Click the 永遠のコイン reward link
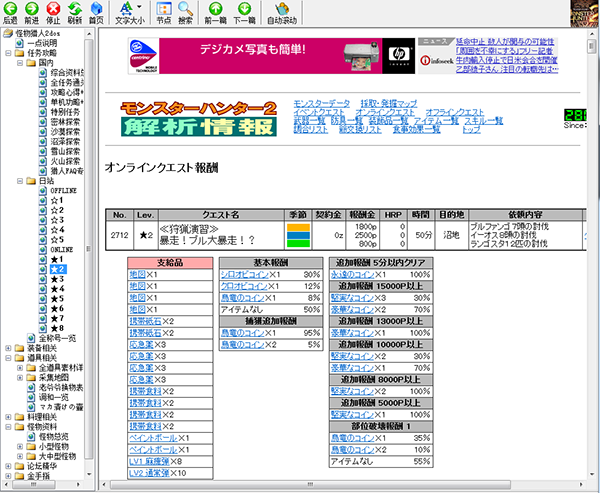Viewport: 600px width, 493px height. 352,274
